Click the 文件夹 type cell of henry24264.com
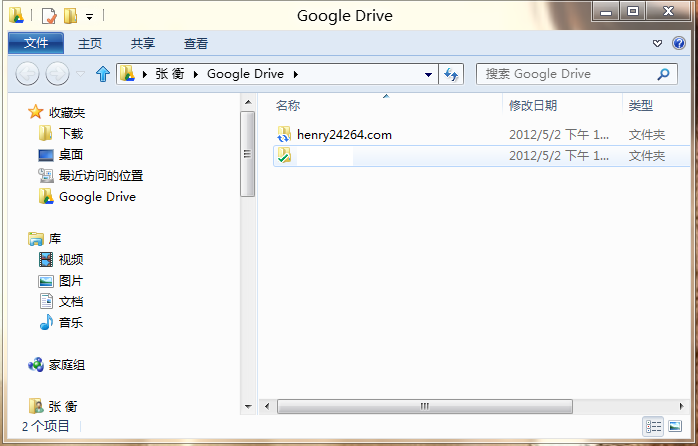The width and height of the screenshot is (698, 446). click(x=646, y=134)
